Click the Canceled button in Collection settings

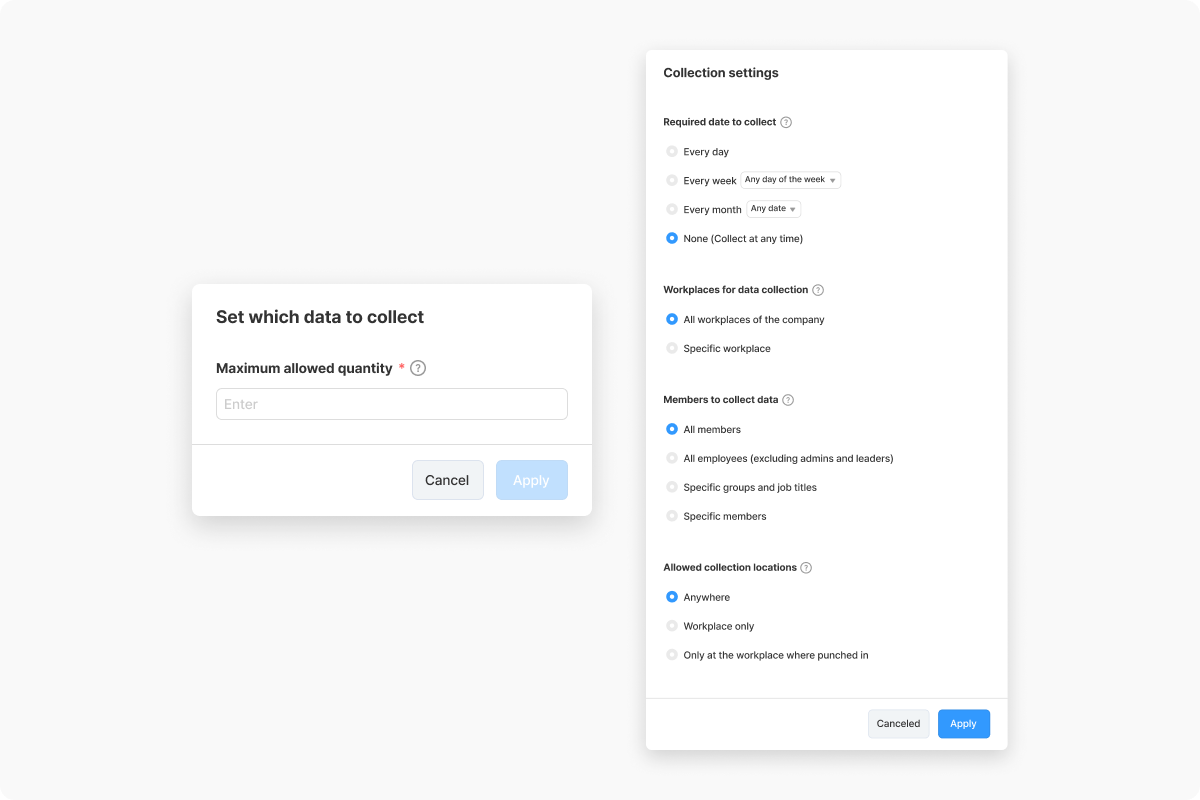click(898, 724)
